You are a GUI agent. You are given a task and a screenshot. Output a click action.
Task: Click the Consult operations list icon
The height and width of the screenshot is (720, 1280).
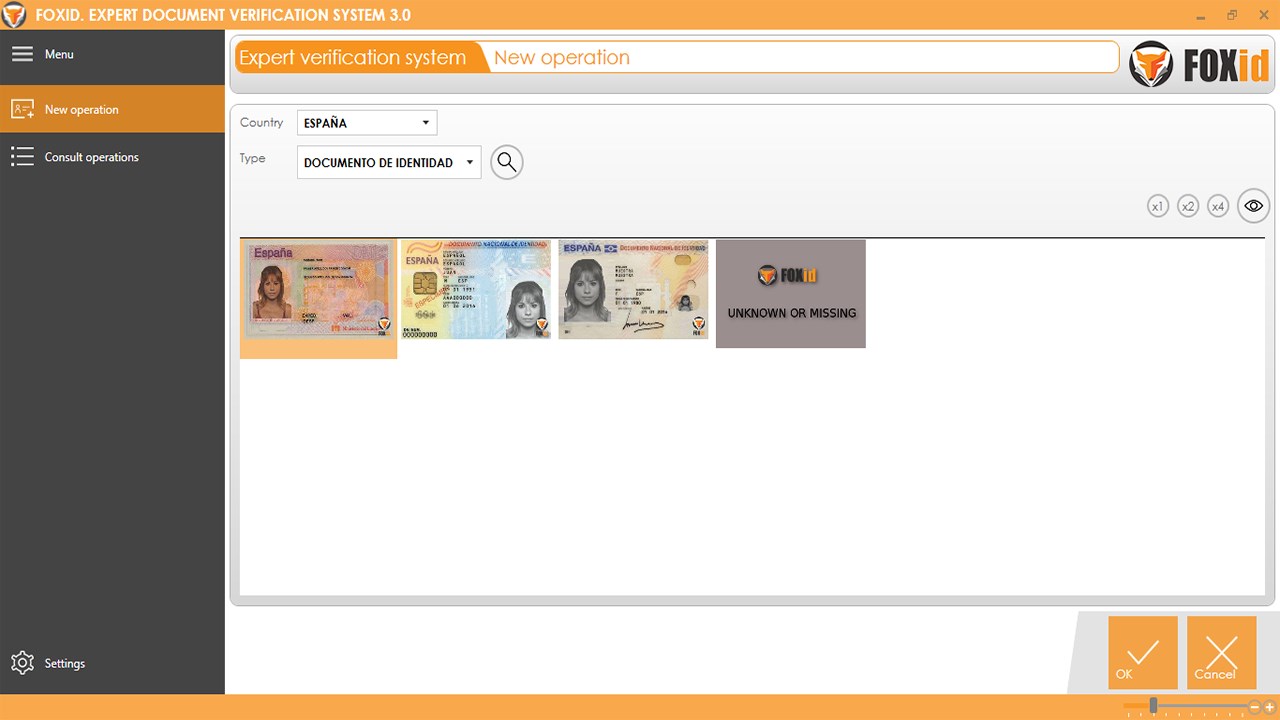pos(22,157)
